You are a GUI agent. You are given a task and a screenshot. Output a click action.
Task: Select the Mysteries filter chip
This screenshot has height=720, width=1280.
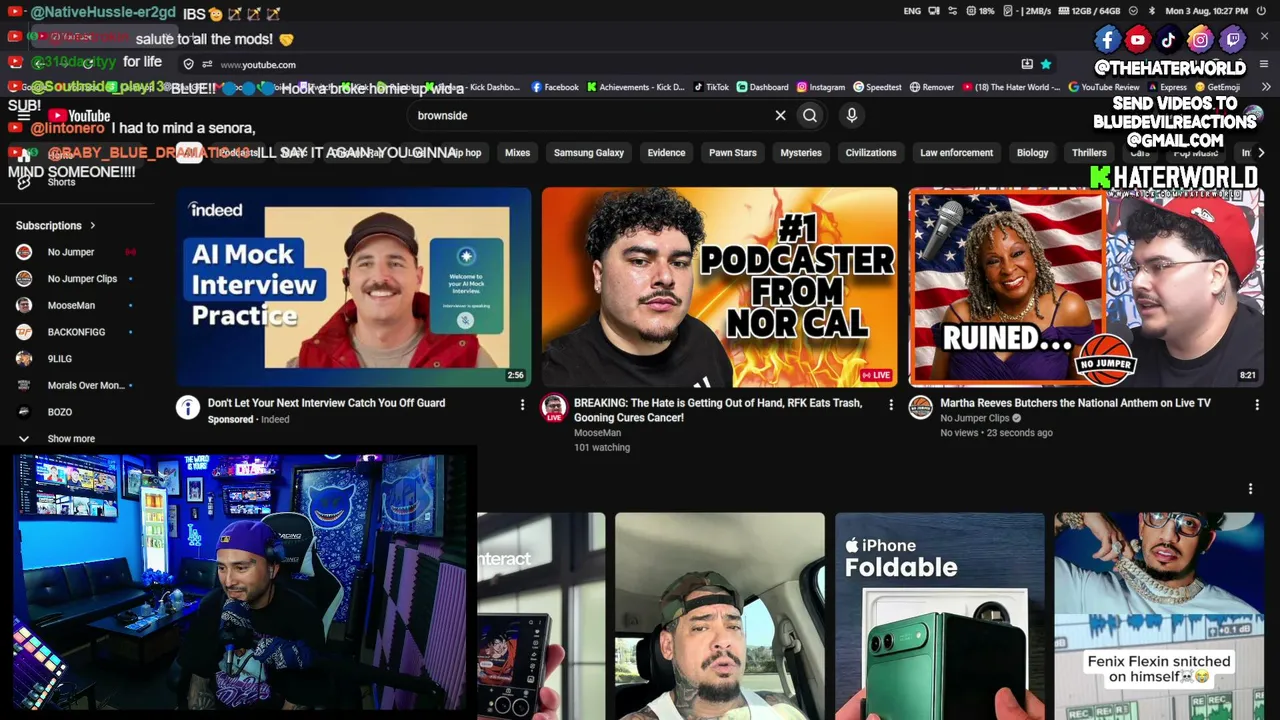[801, 153]
